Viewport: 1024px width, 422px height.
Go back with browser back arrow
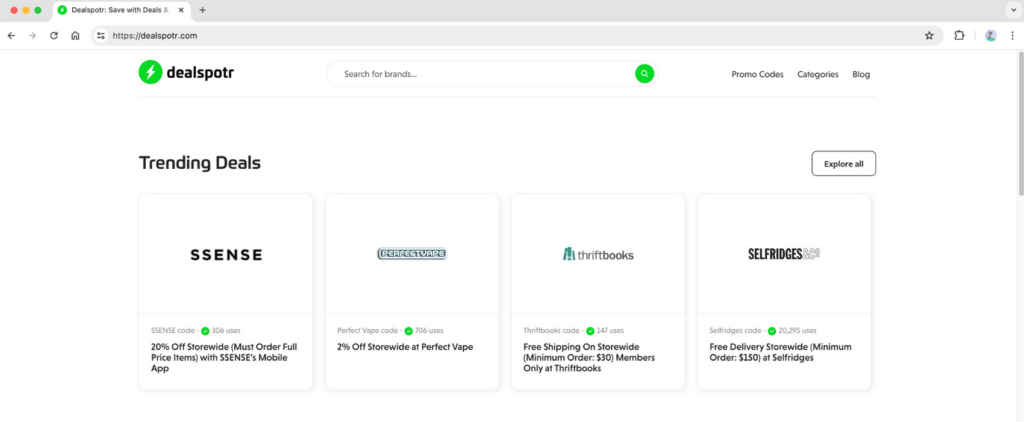[x=11, y=36]
